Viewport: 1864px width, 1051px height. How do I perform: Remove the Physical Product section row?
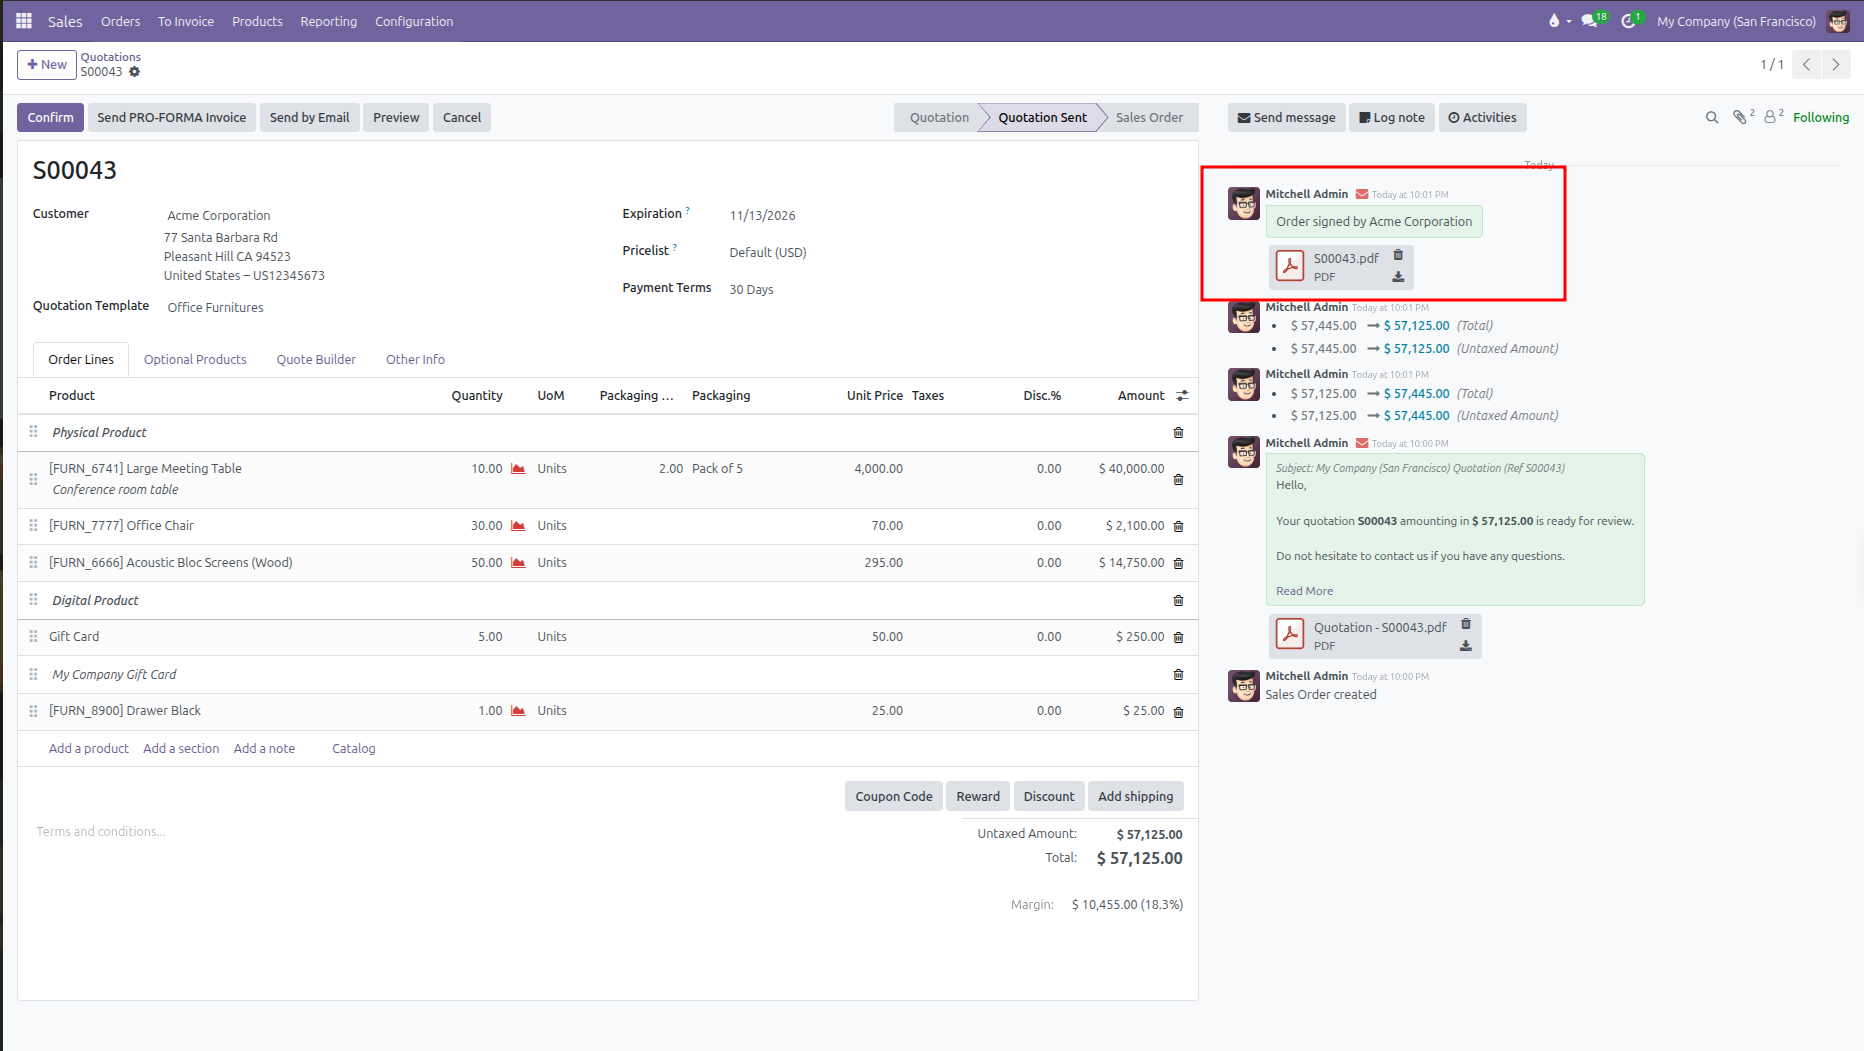click(x=1178, y=433)
